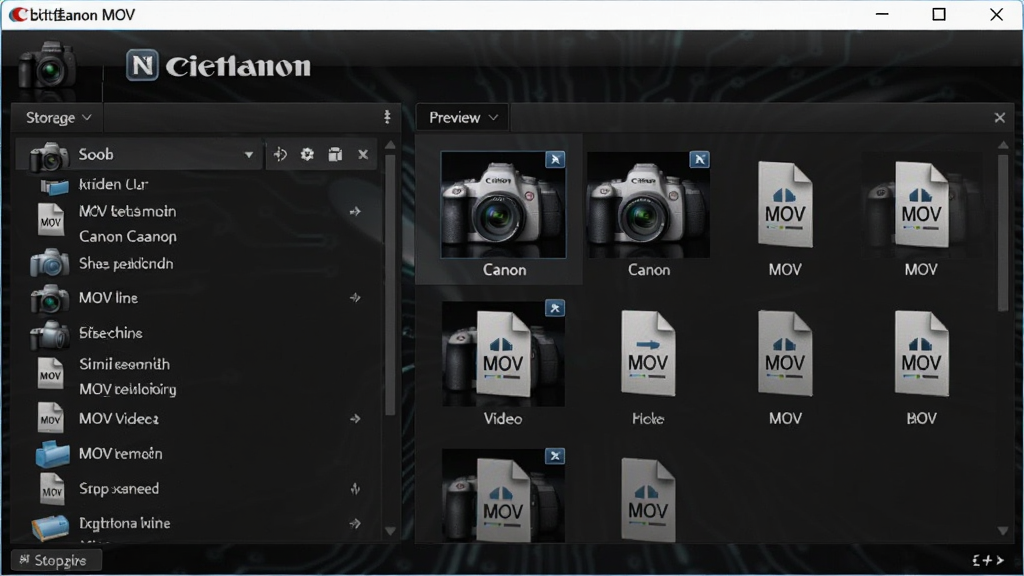Select the 'kriden Clar' folder row
Image resolution: width=1024 pixels, height=576 pixels.
196,185
